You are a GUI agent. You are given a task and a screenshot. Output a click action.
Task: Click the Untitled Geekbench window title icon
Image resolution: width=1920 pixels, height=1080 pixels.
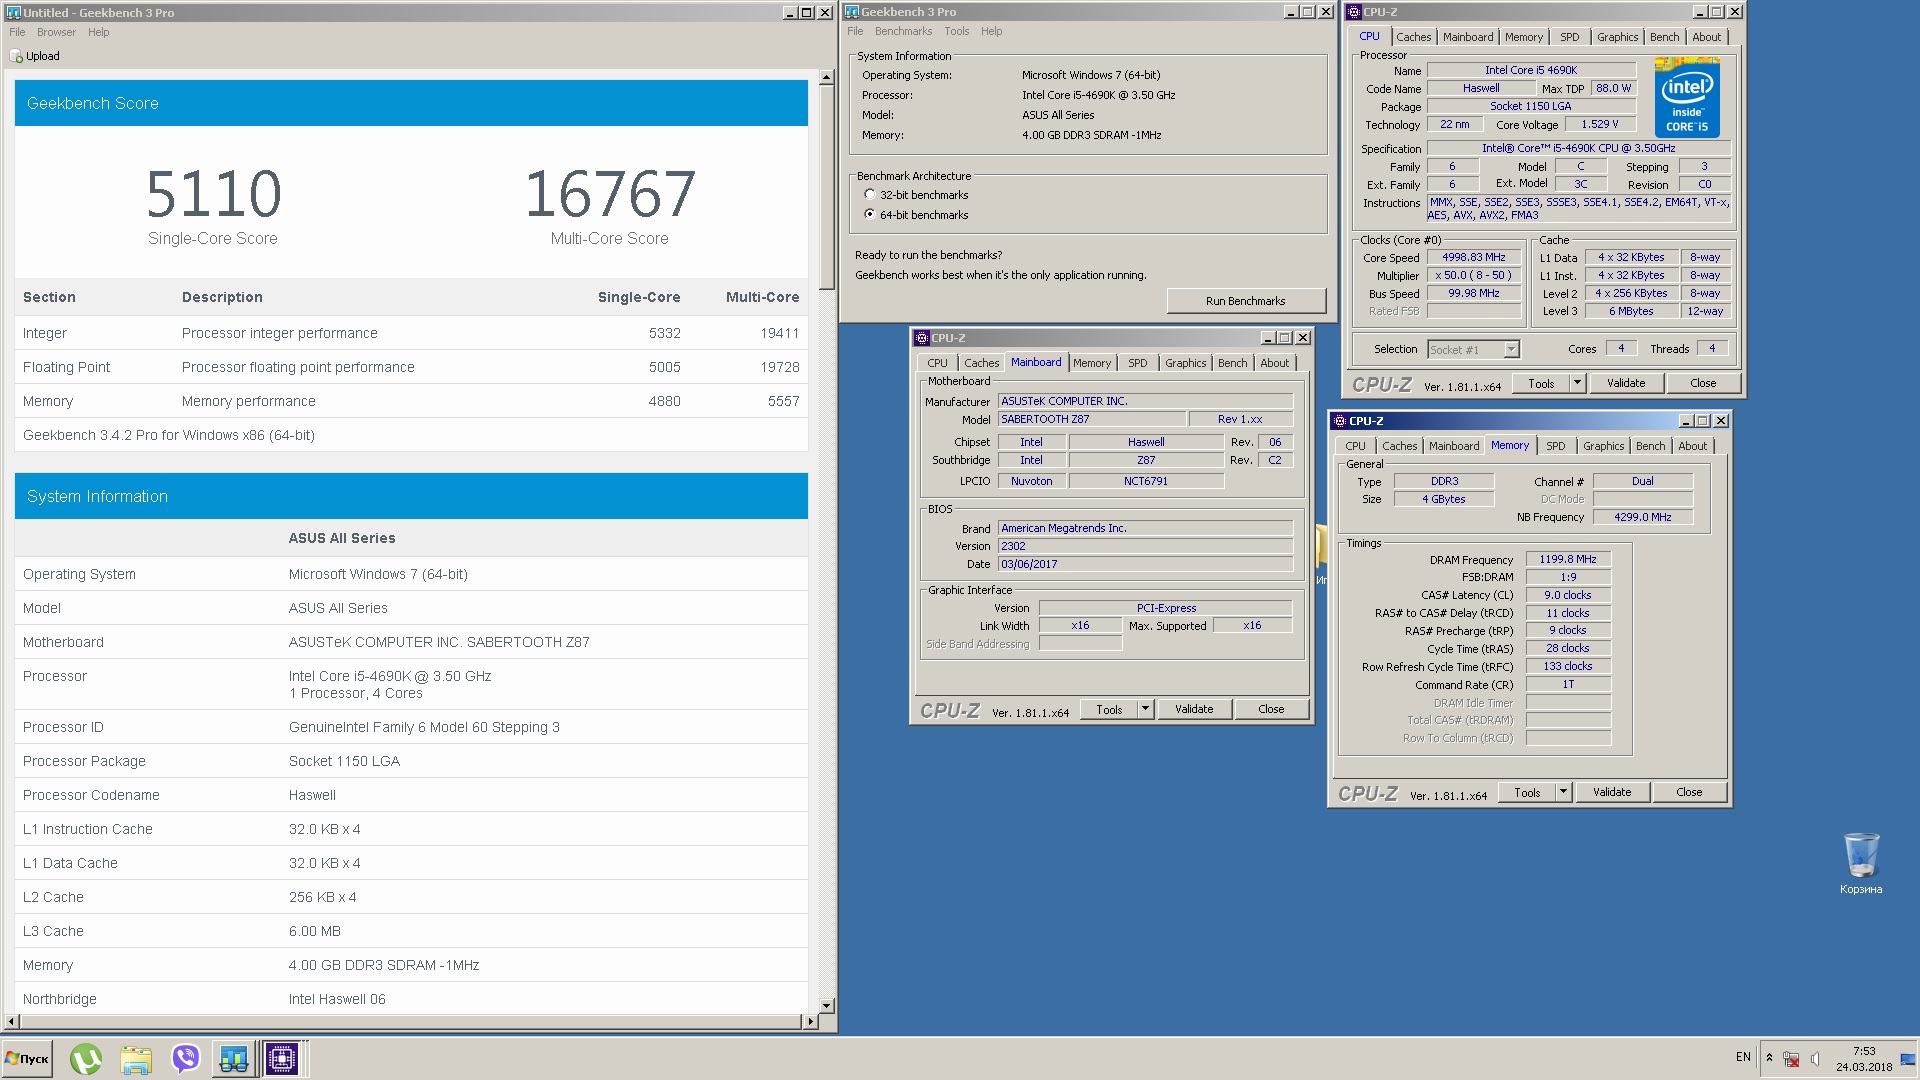pos(14,12)
